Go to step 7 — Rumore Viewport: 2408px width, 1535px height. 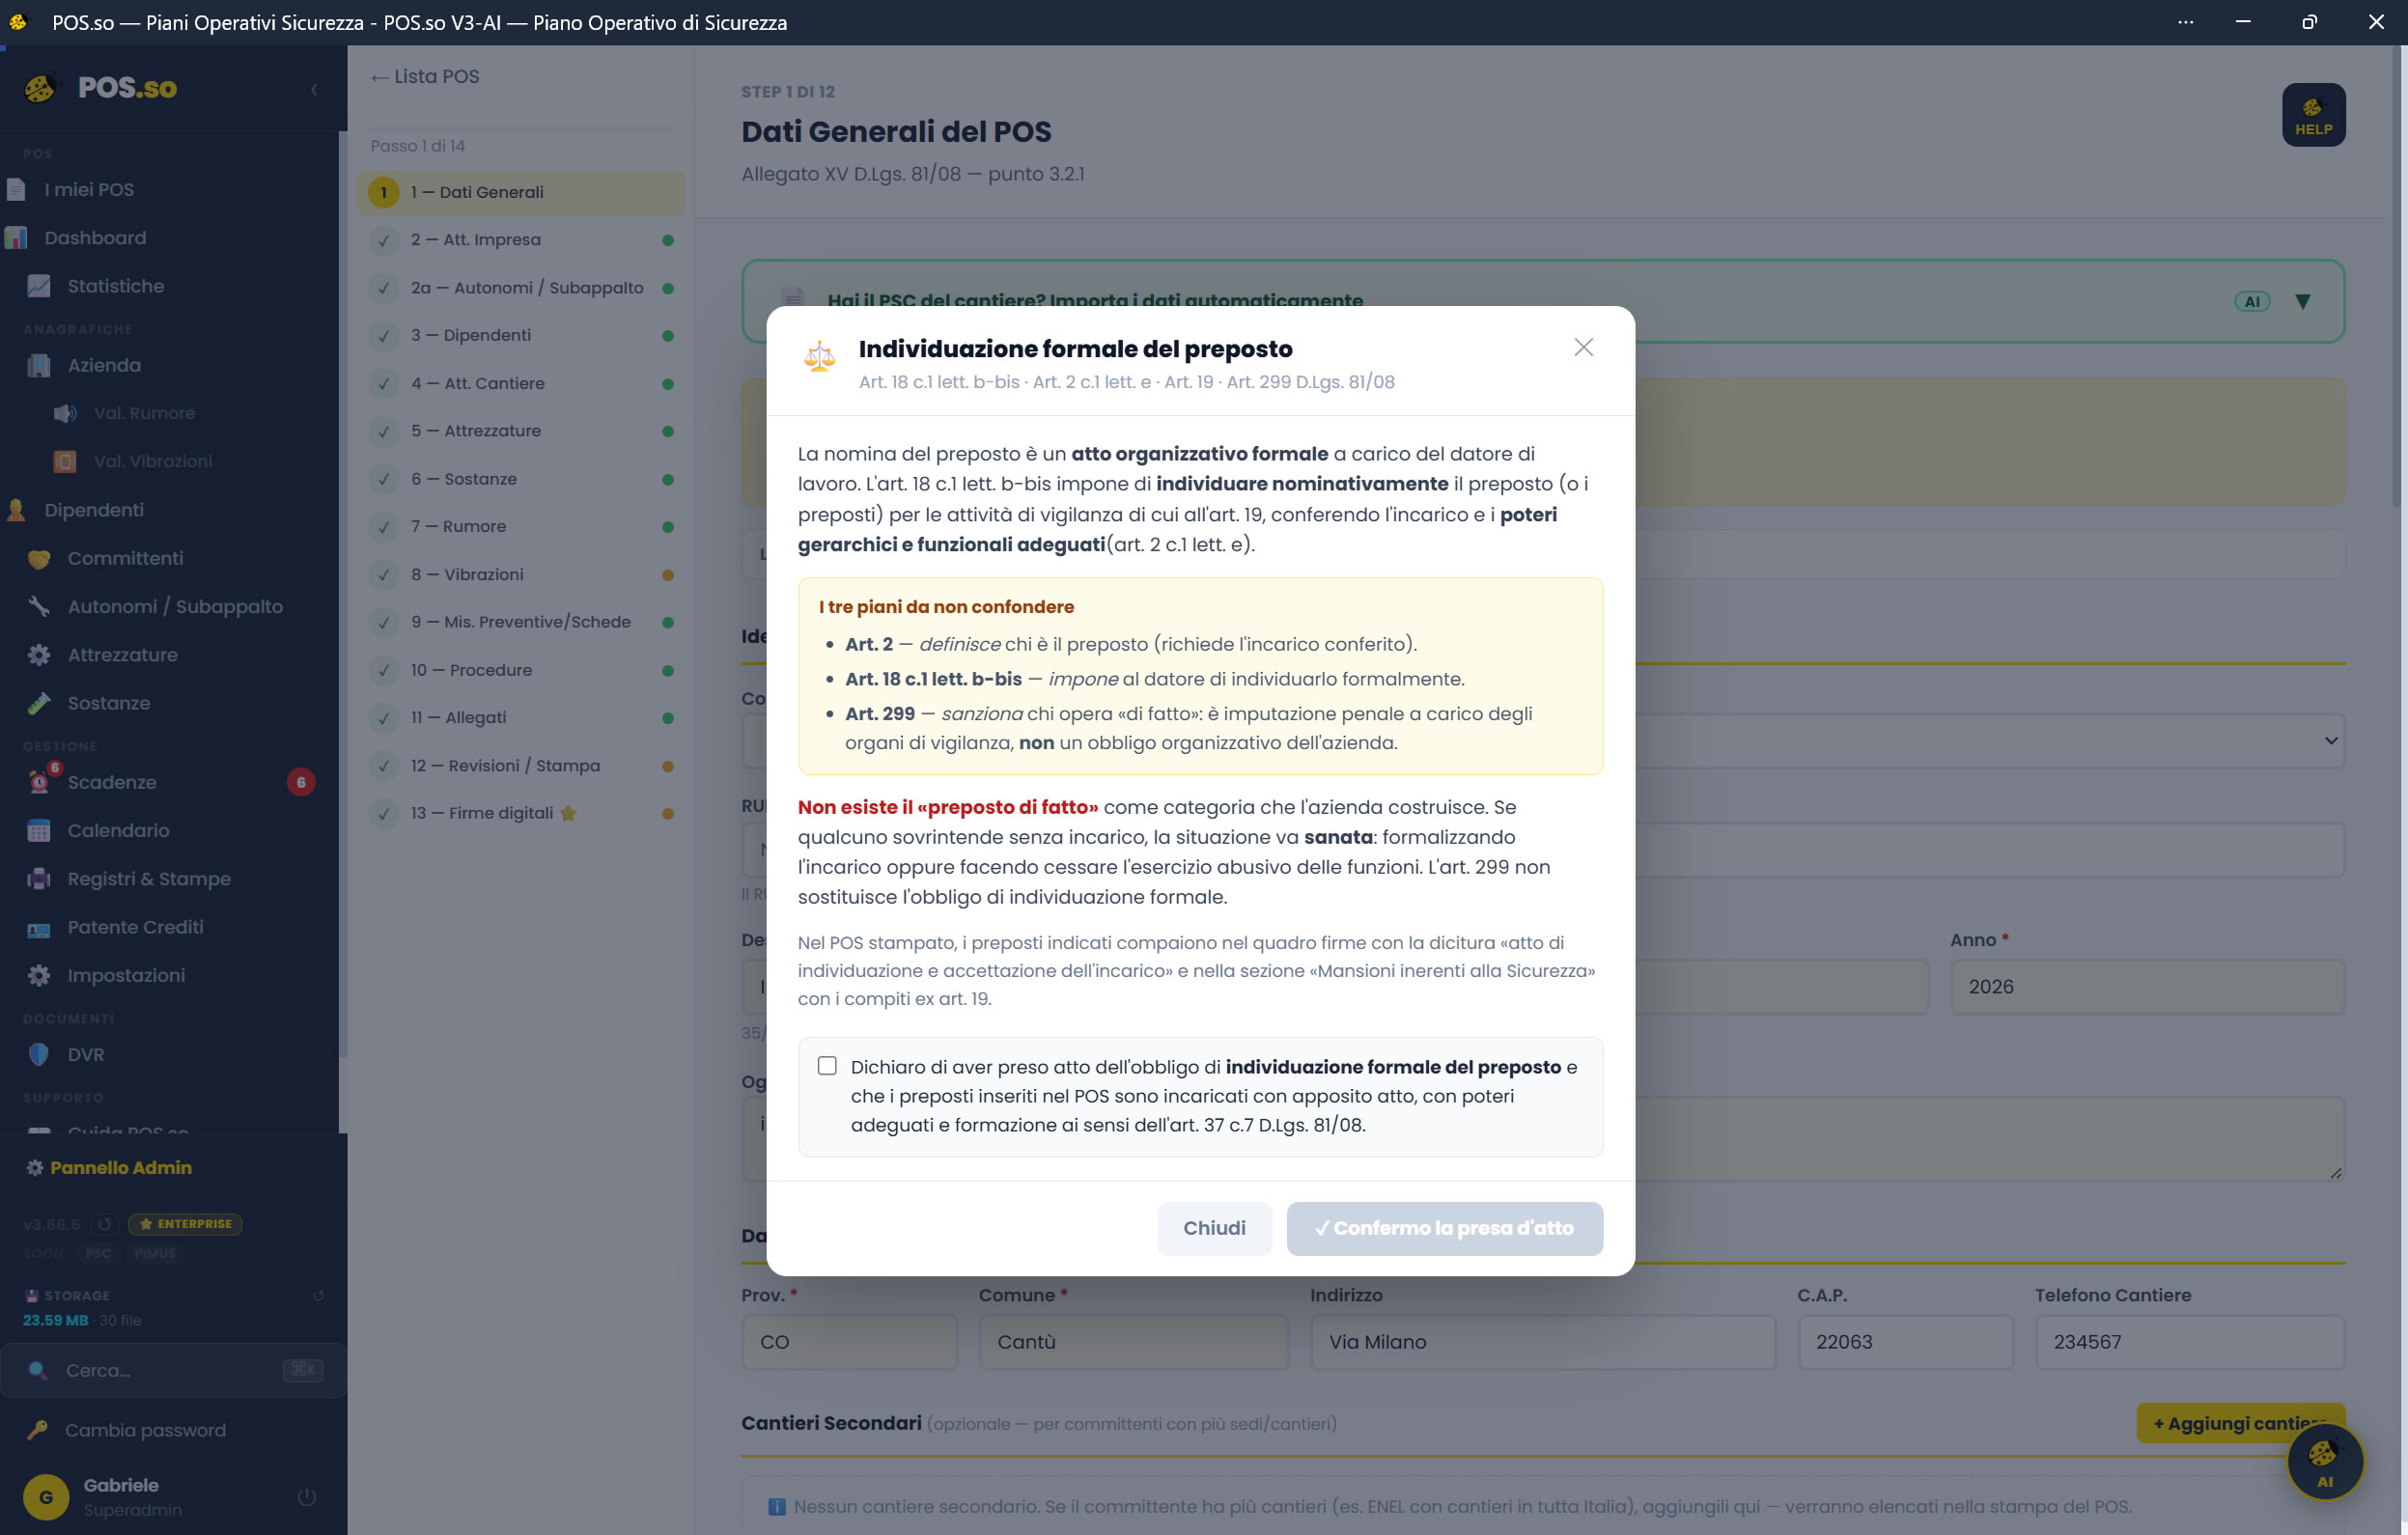(x=520, y=526)
